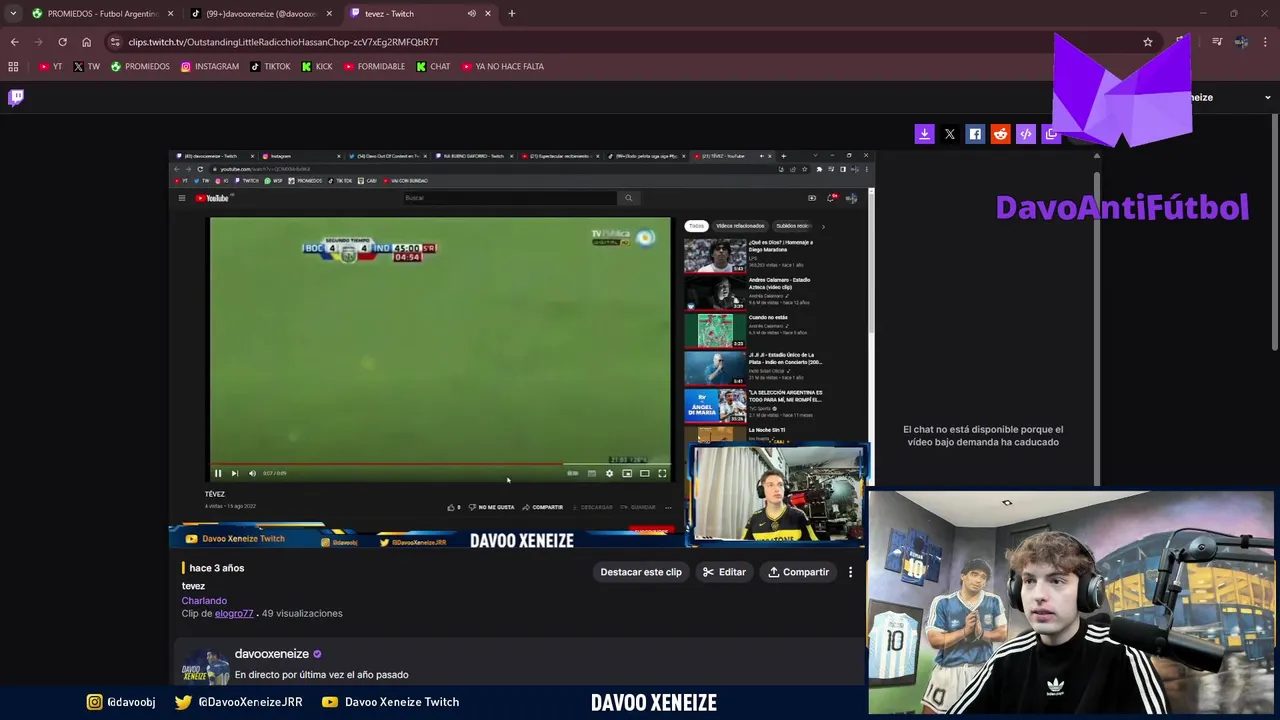Close the PROMIEDOS tab
Viewport: 1280px width, 720px height.
170,14
